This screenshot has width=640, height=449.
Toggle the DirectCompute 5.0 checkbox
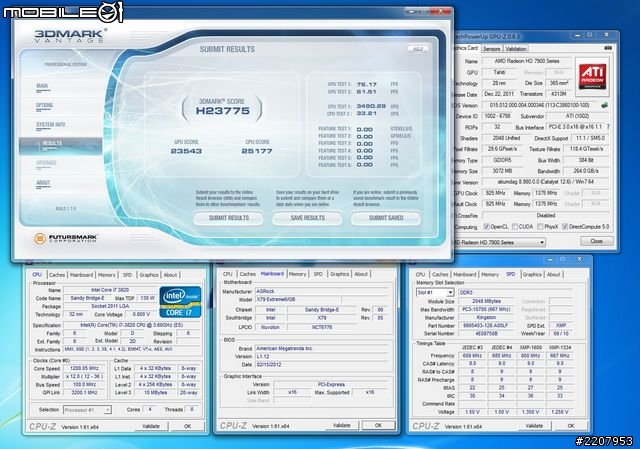(x=565, y=227)
